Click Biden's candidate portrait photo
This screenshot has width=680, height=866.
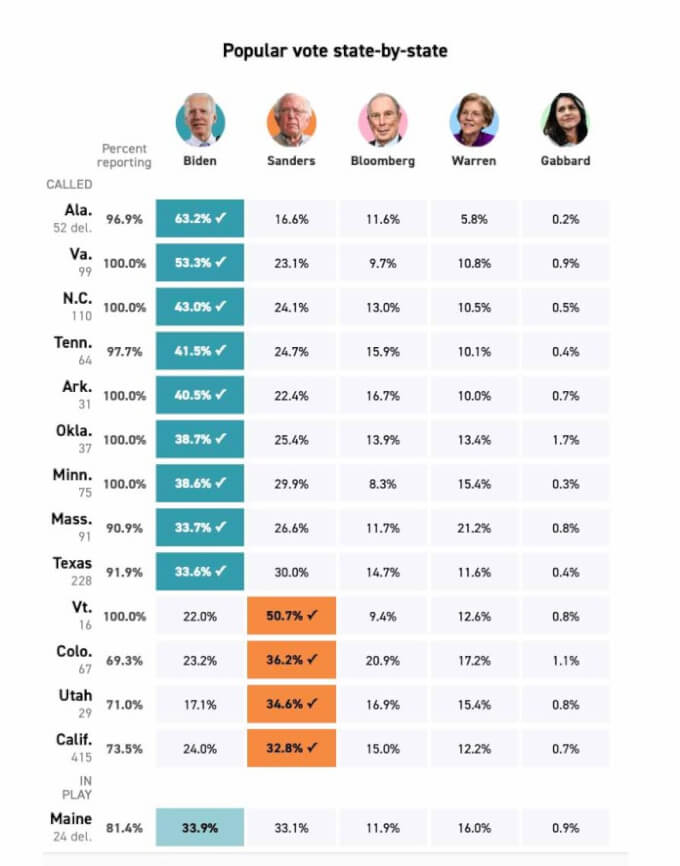coord(200,120)
